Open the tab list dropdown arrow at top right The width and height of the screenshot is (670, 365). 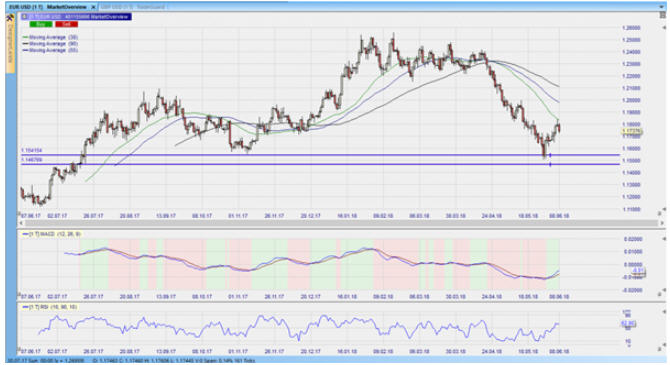662,7
